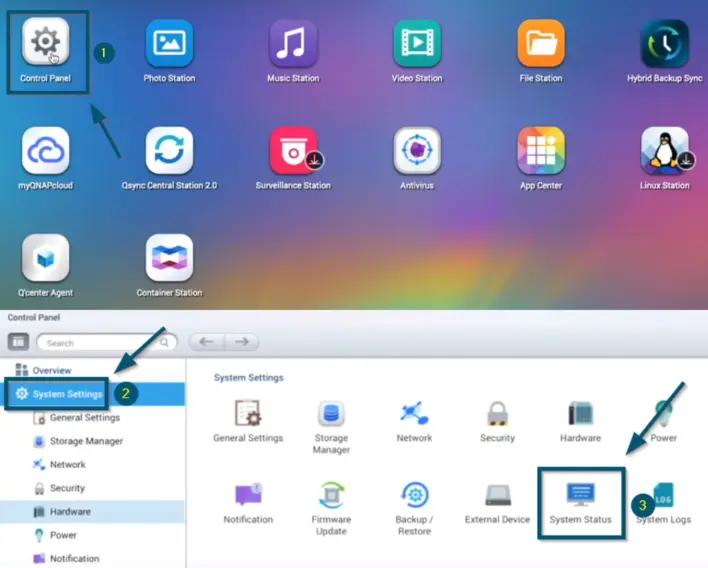
Task: Open System Logs
Action: (663, 503)
